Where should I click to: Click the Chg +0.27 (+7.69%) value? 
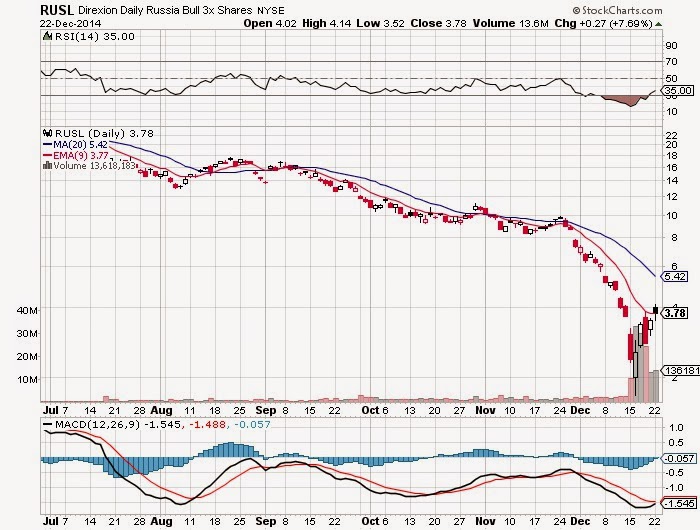pyautogui.click(x=604, y=24)
